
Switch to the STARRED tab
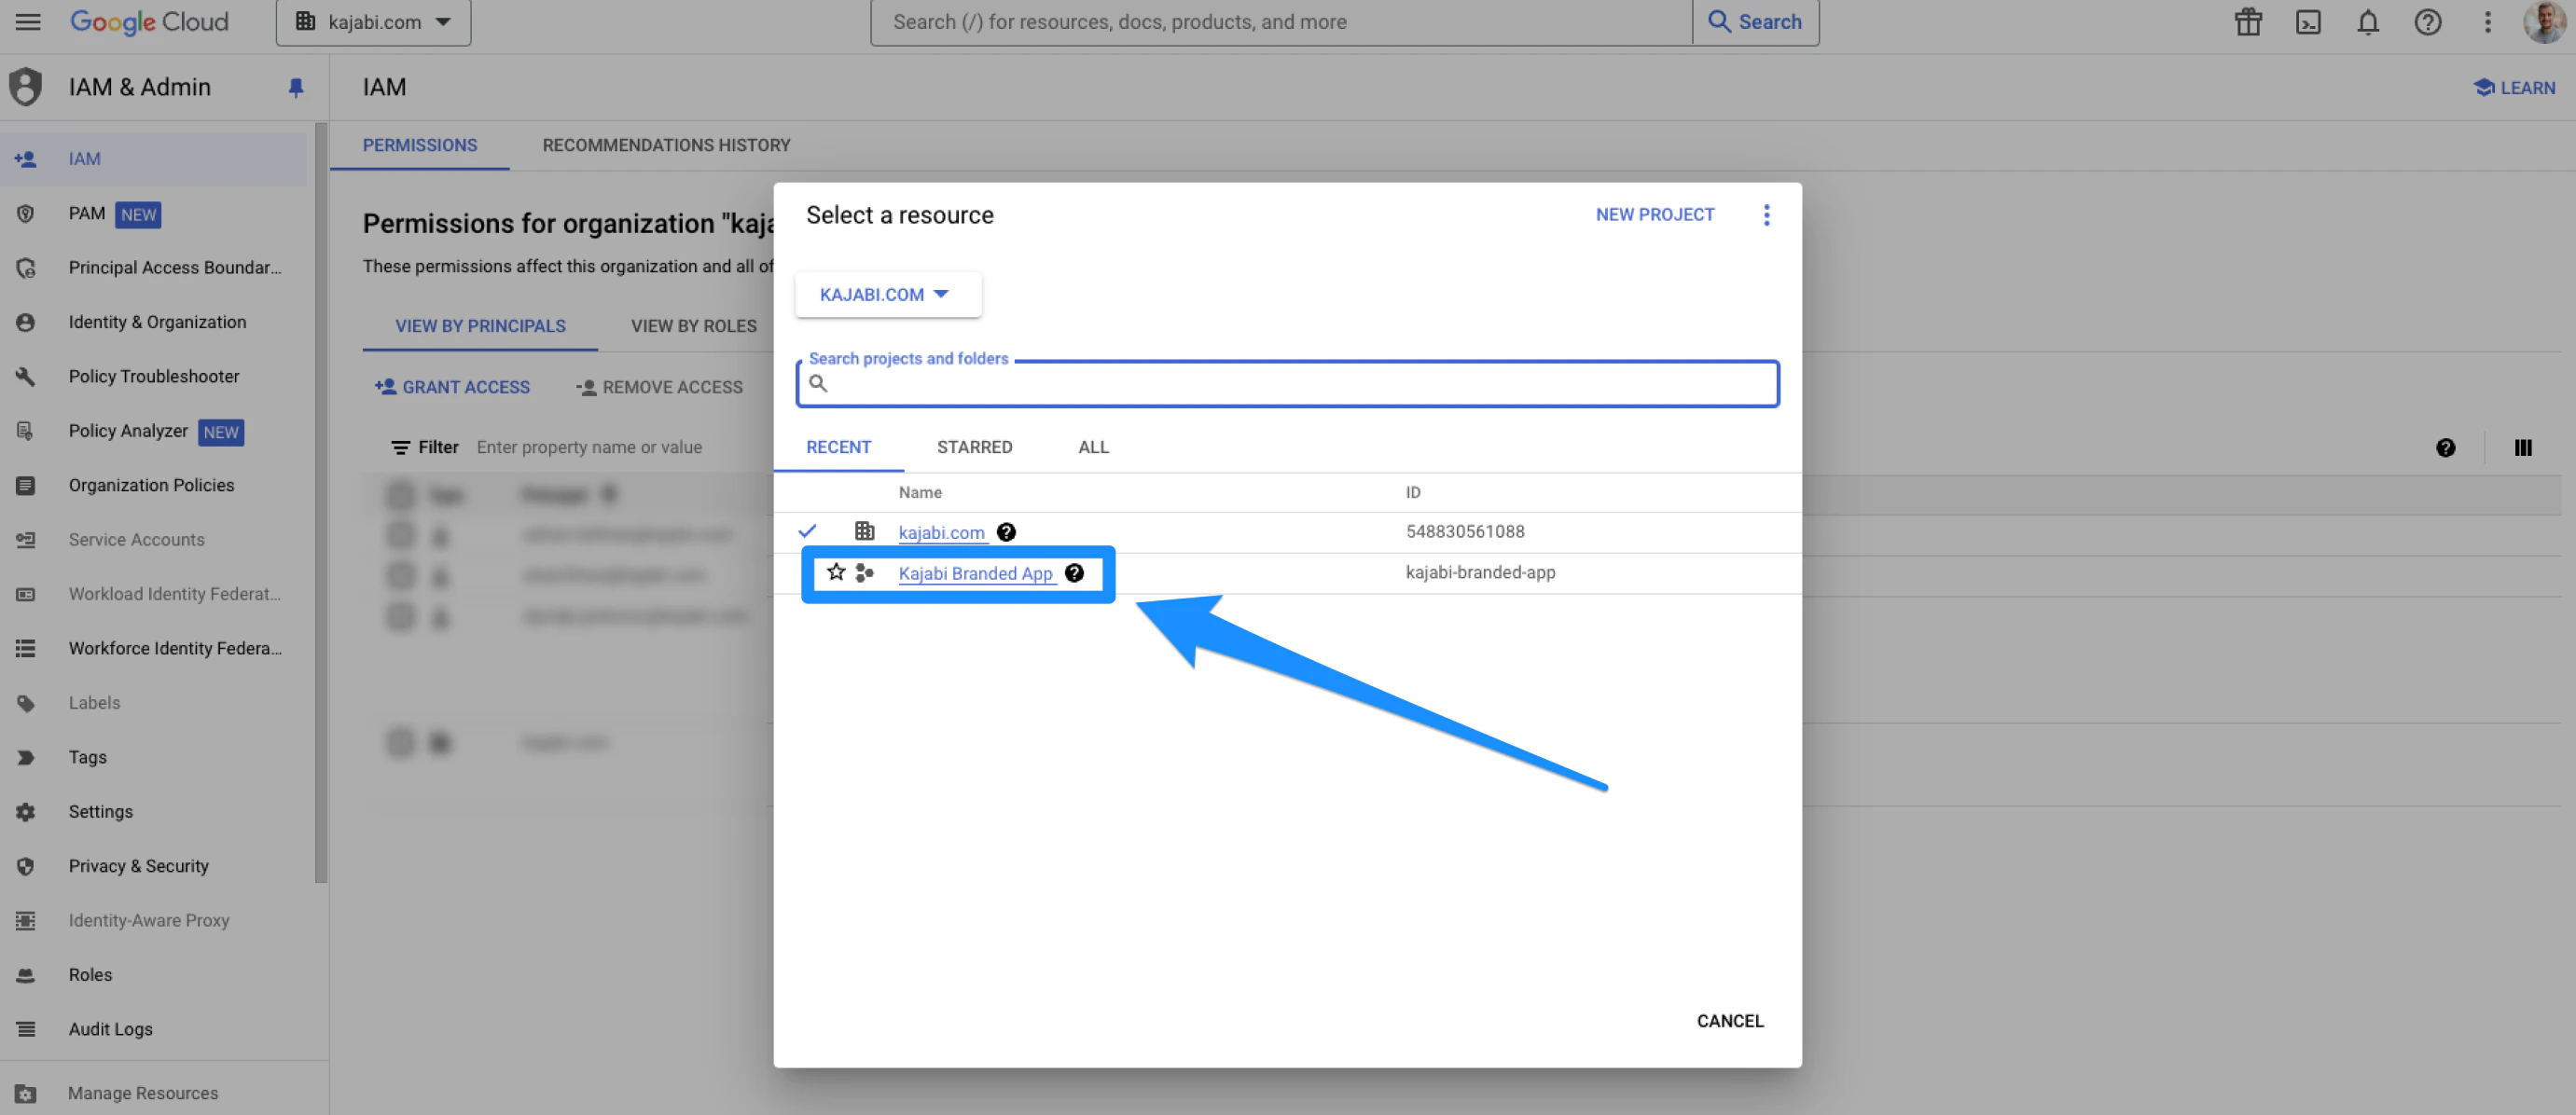[974, 447]
